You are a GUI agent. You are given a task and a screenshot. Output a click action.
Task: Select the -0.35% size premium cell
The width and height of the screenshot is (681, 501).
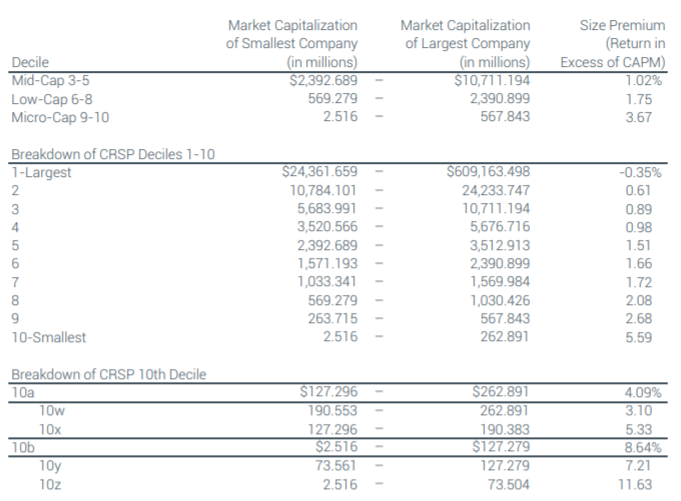click(x=642, y=173)
